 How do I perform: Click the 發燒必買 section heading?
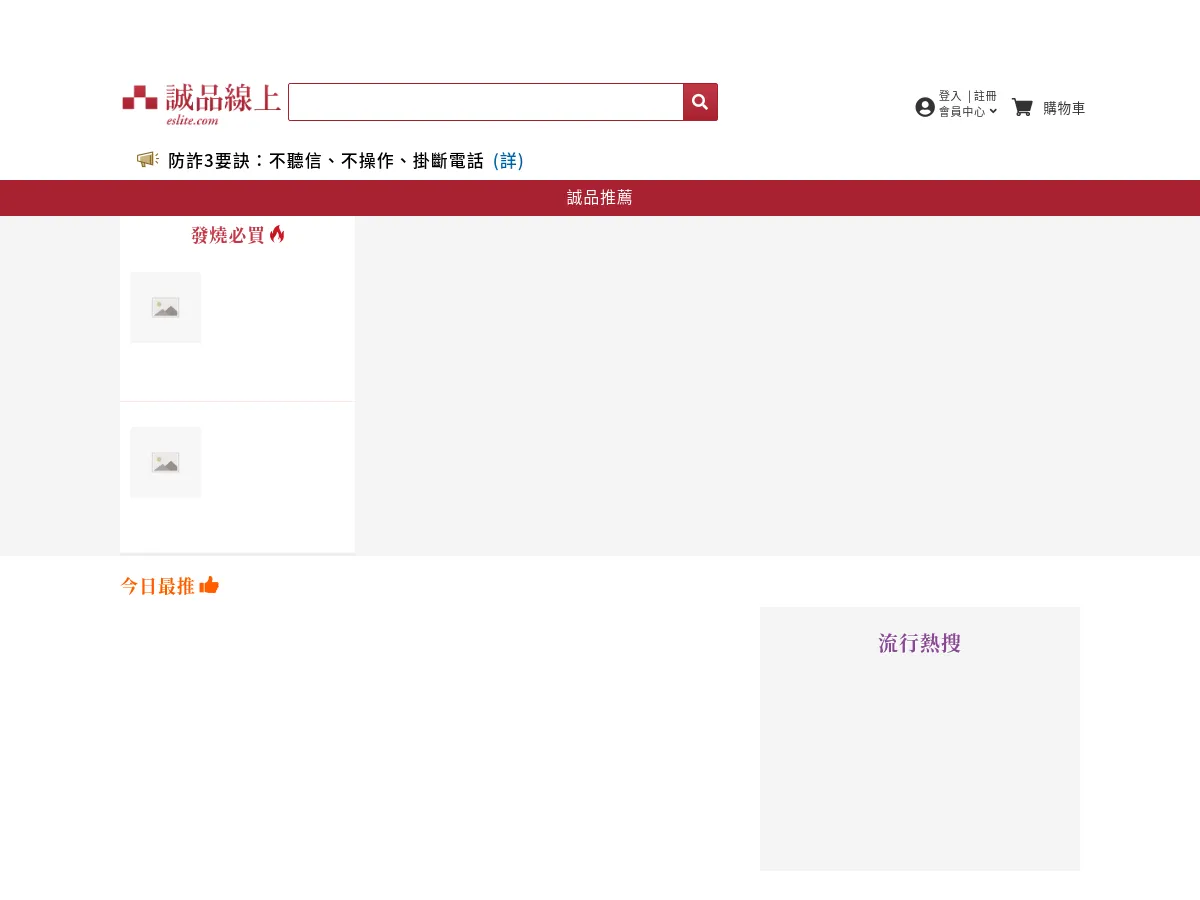click(x=228, y=235)
